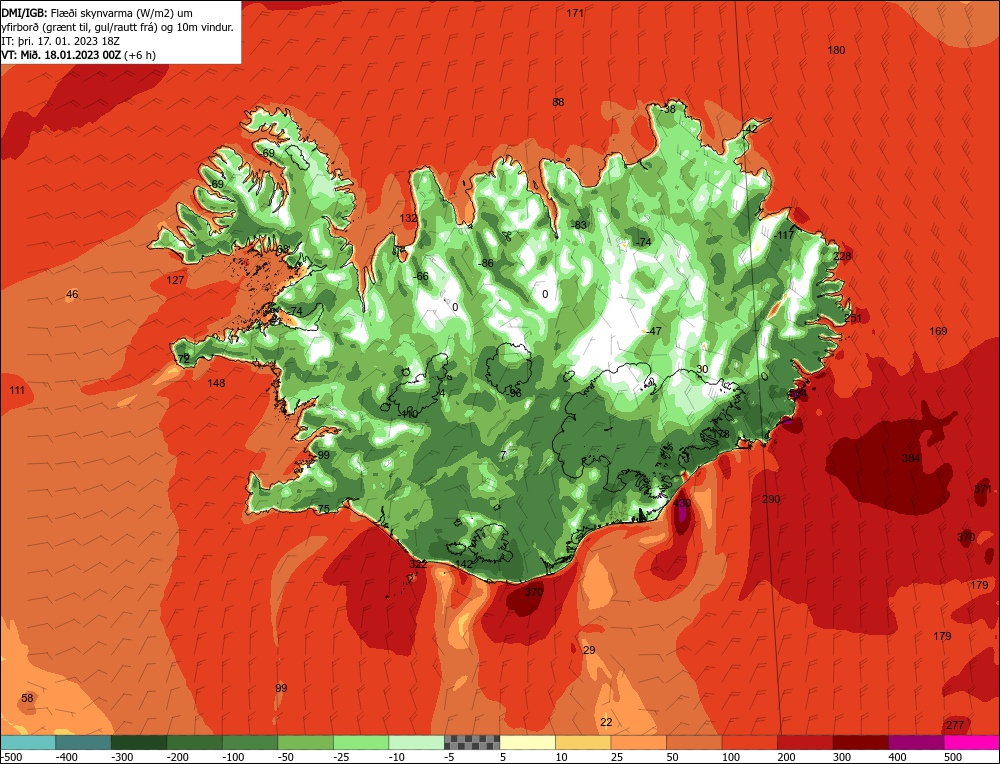
Task: Pick the green legend swatch between -200 and -100
Action: tap(195, 742)
